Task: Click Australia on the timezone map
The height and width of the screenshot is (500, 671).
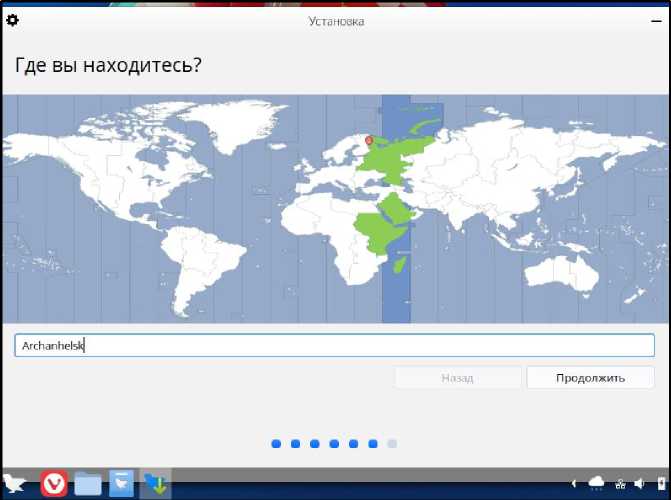Action: point(561,272)
